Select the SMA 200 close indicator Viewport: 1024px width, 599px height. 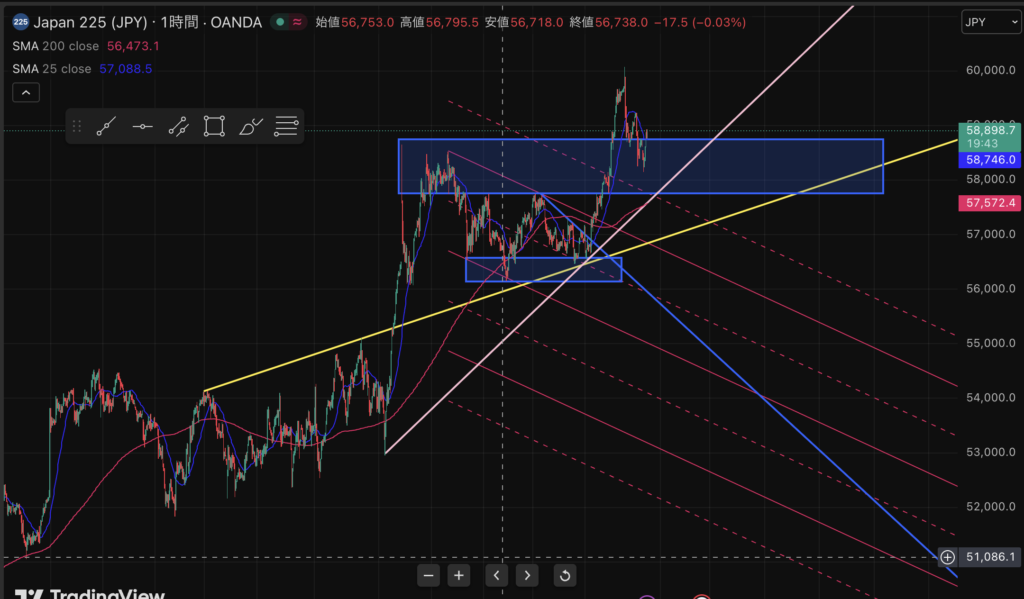point(55,46)
